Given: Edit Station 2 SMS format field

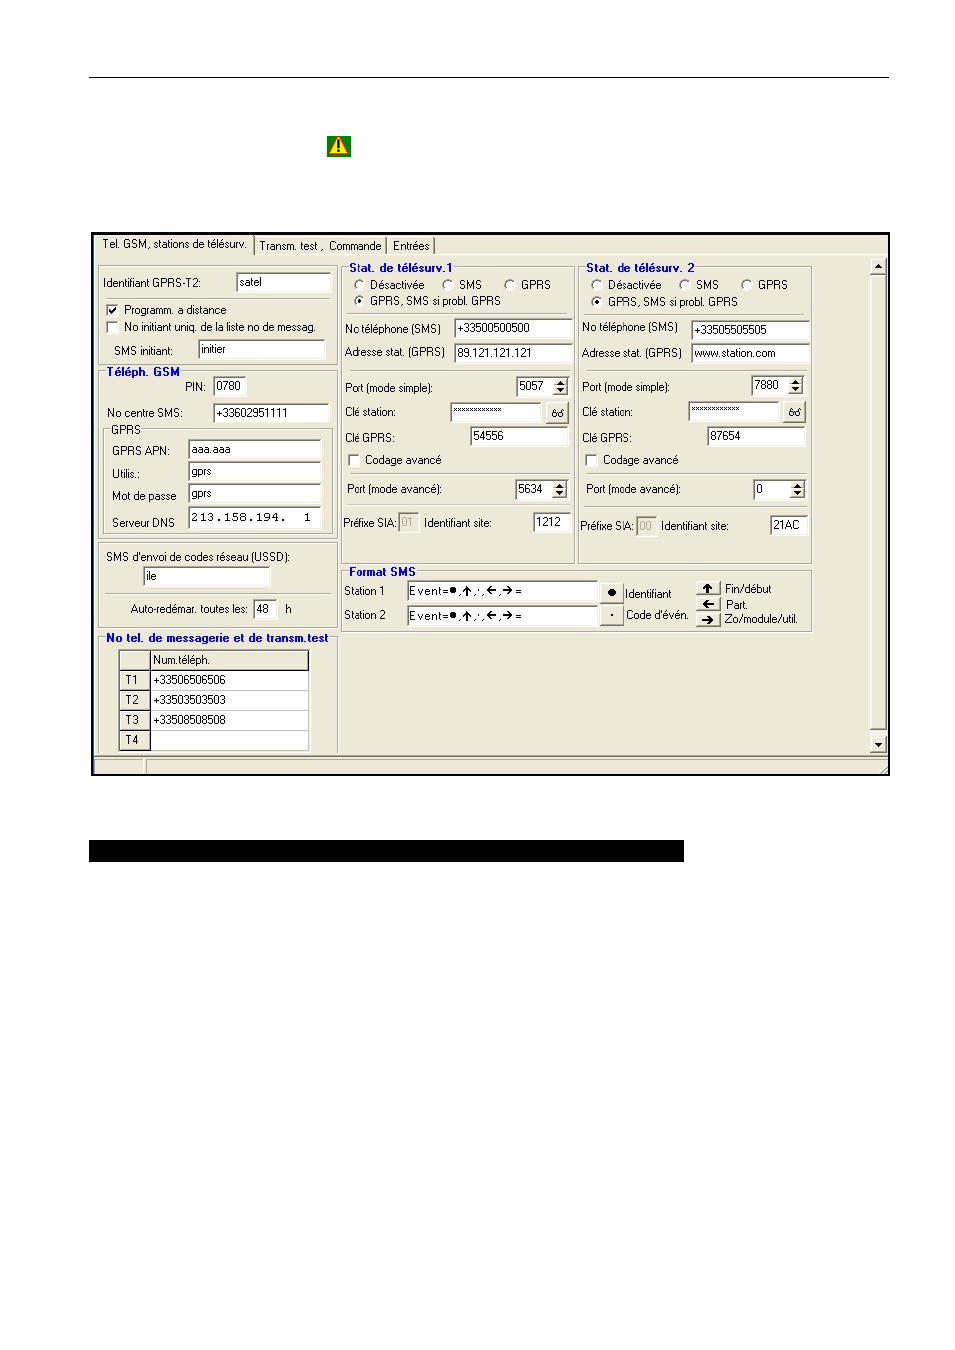Looking at the screenshot, I should coord(502,616).
